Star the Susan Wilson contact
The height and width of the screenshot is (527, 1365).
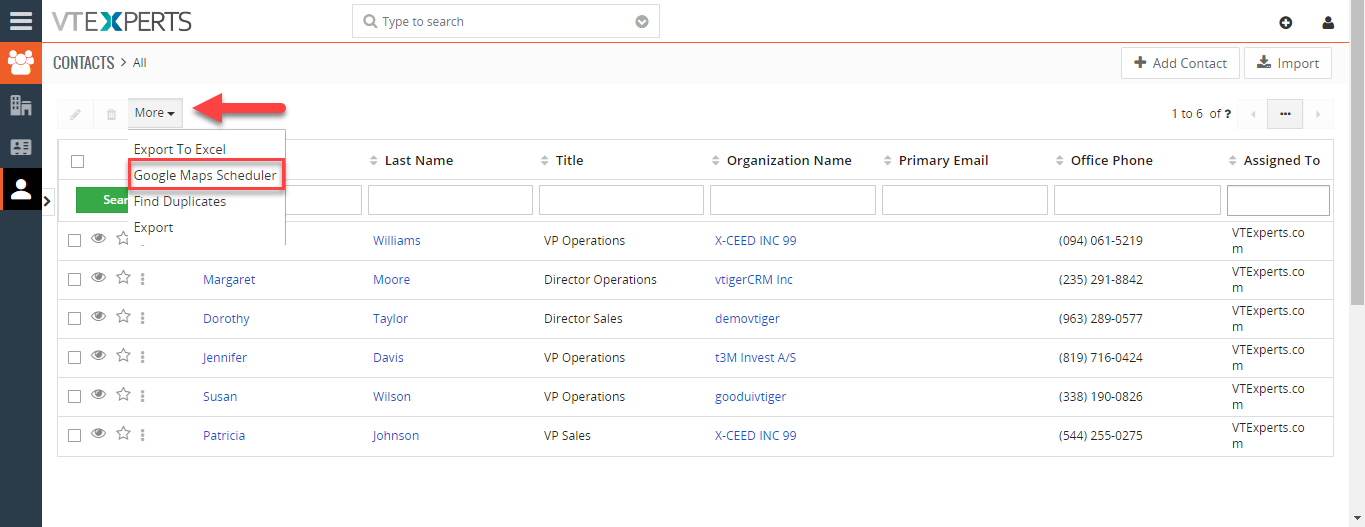(123, 395)
